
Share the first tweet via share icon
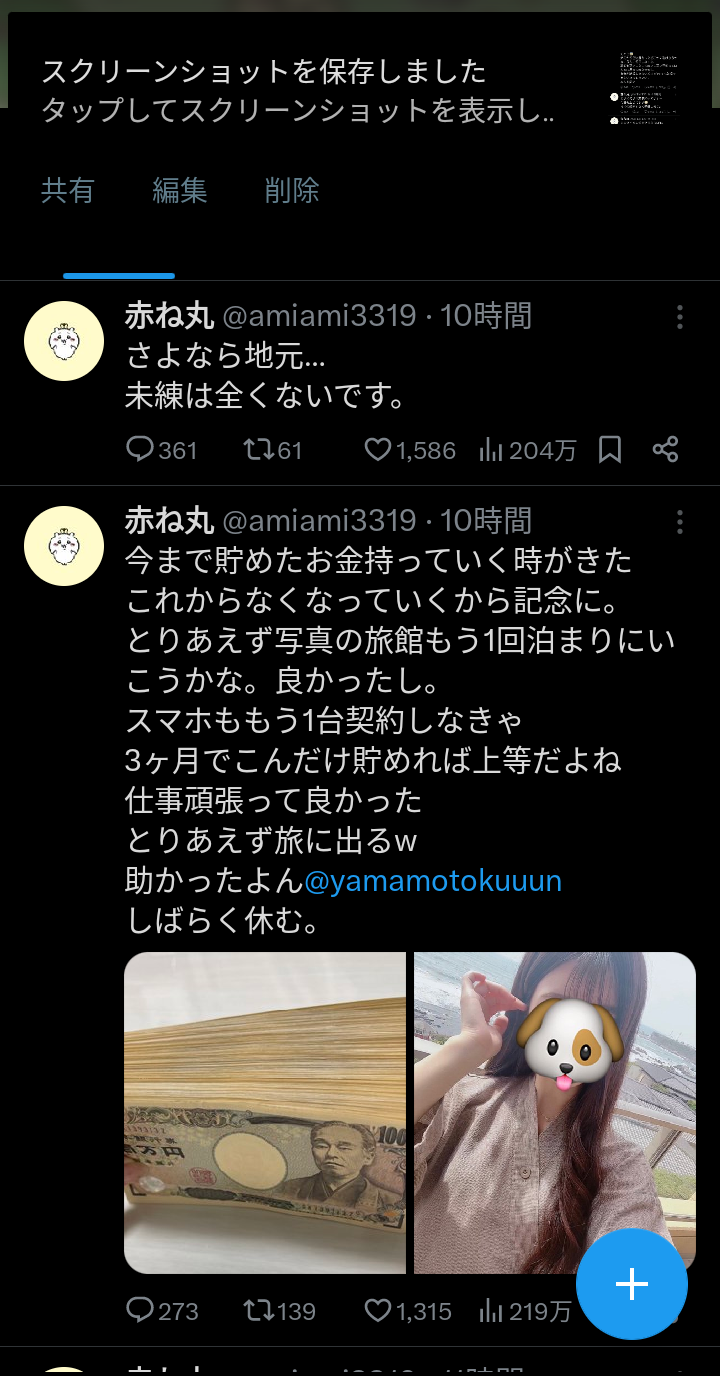[x=666, y=450]
